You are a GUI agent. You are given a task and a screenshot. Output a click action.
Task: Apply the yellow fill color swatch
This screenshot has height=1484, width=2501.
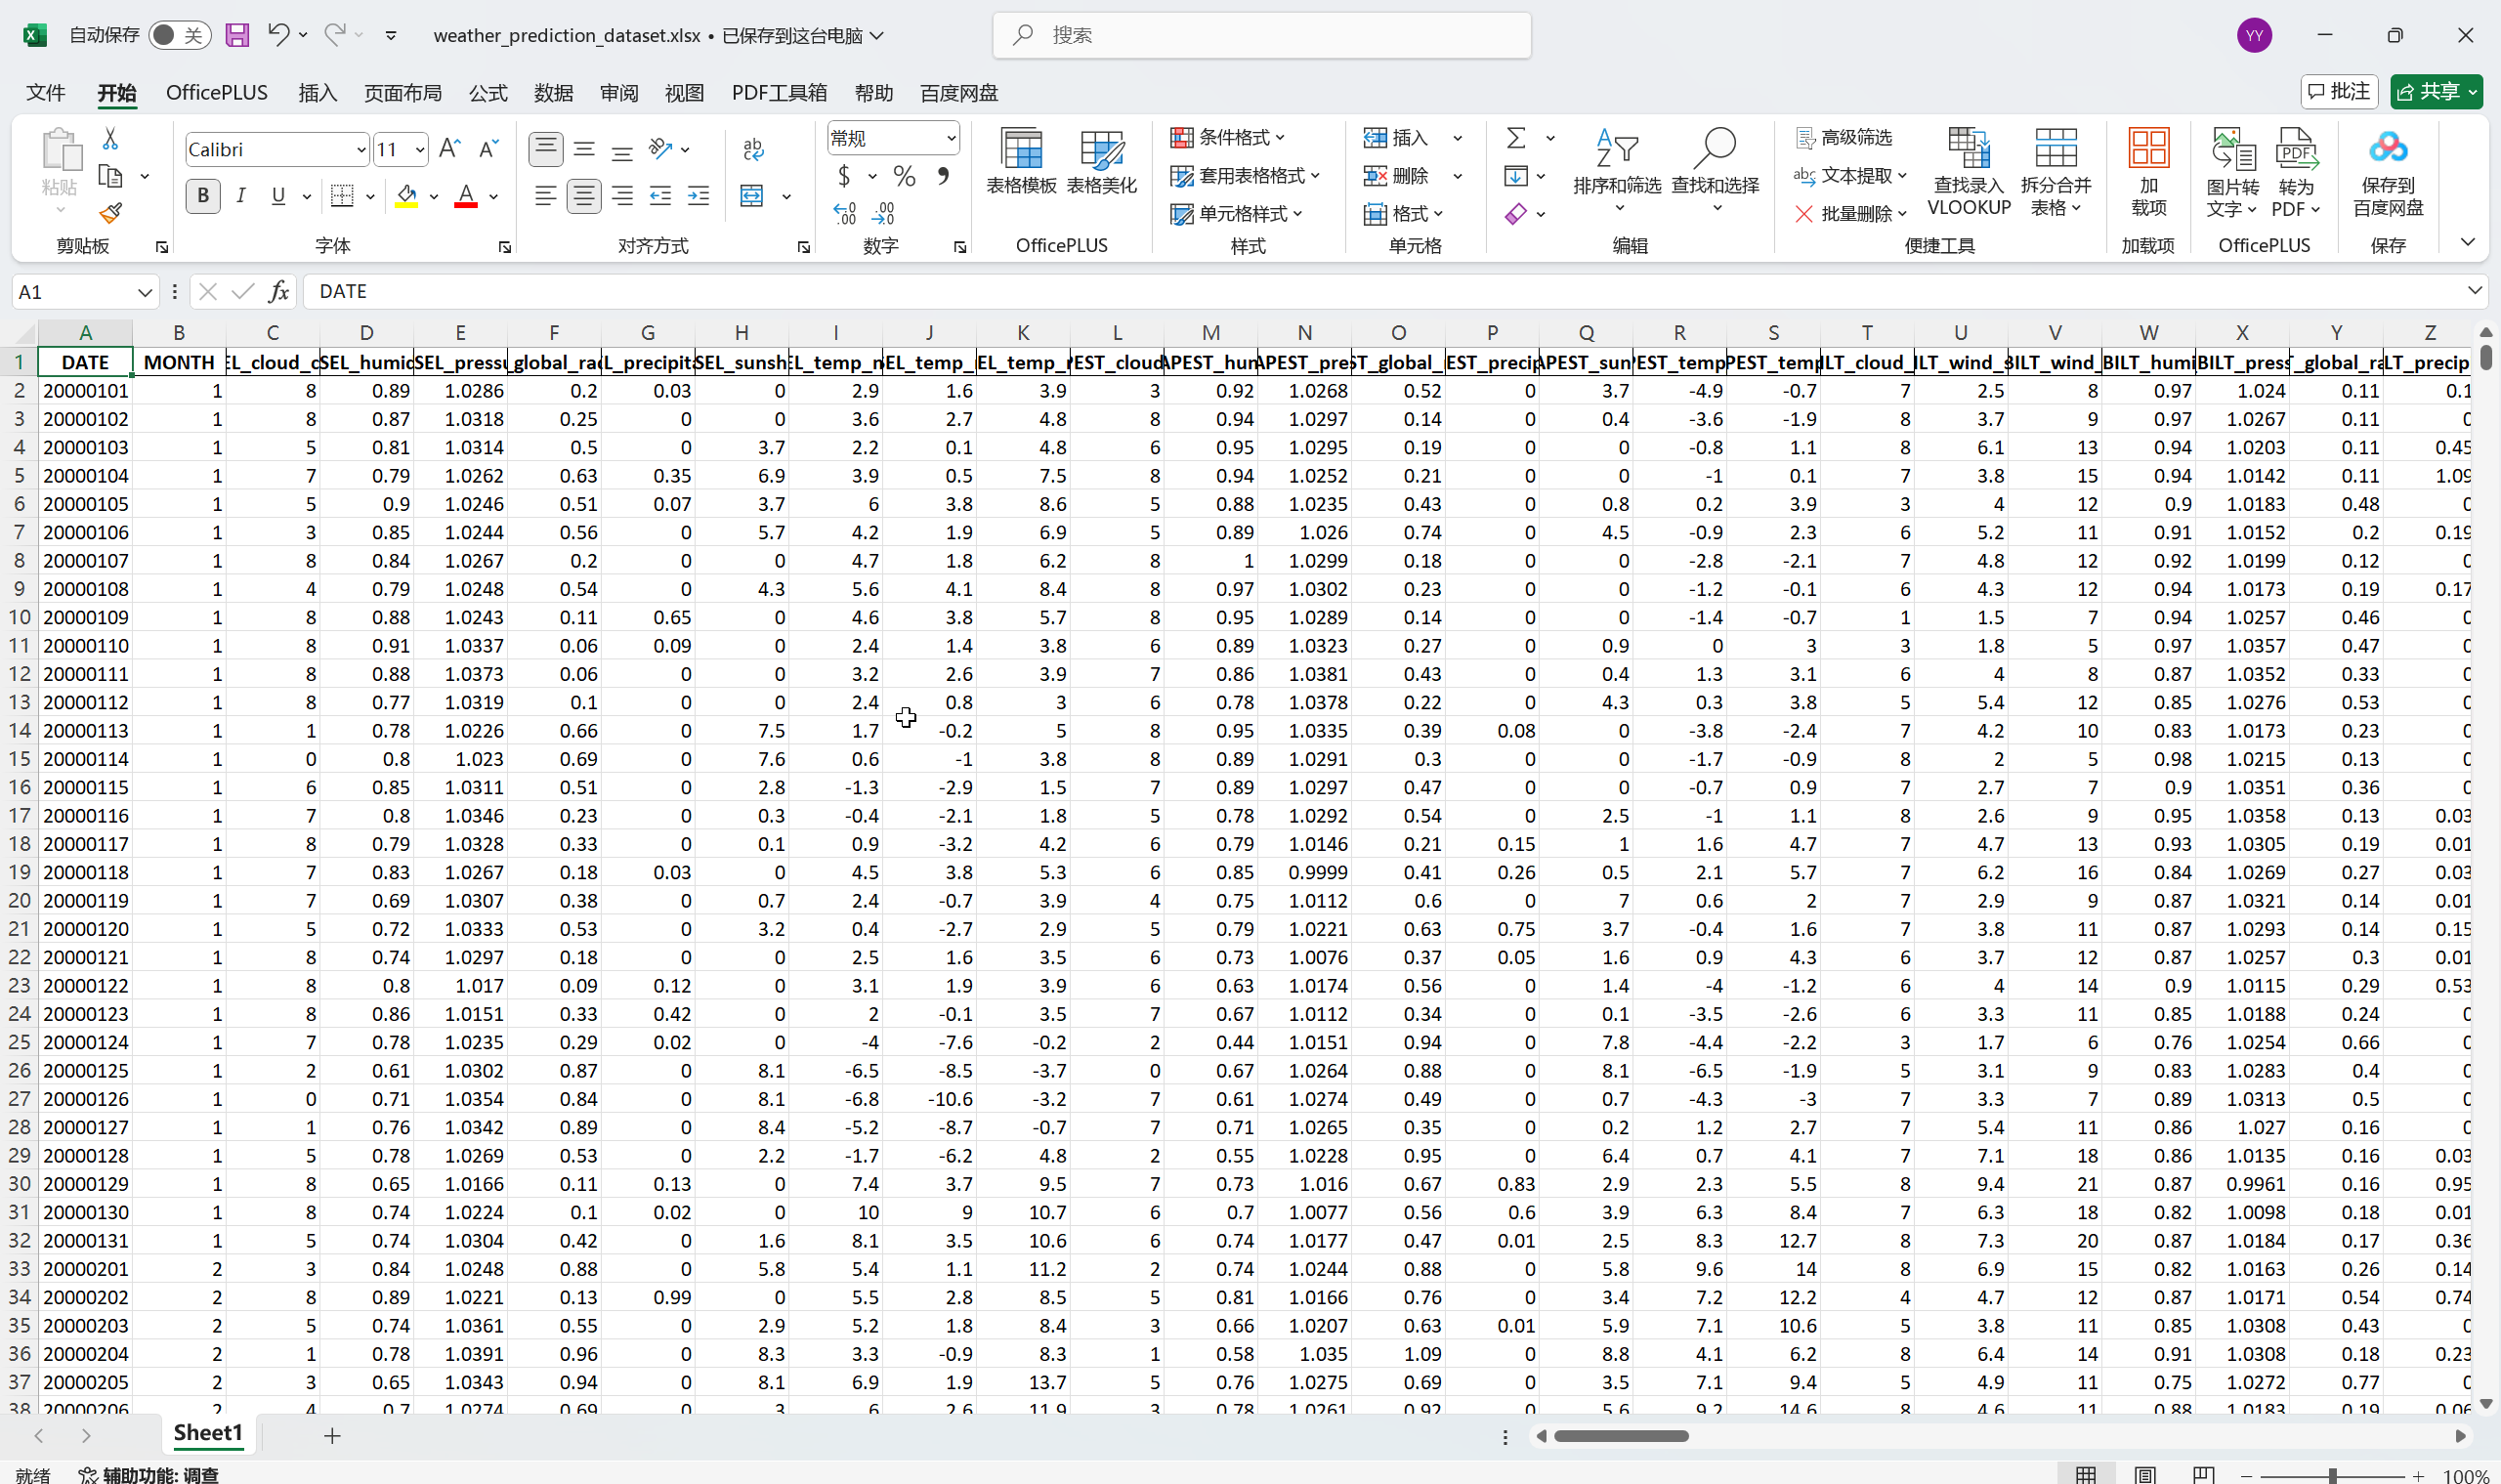(406, 196)
